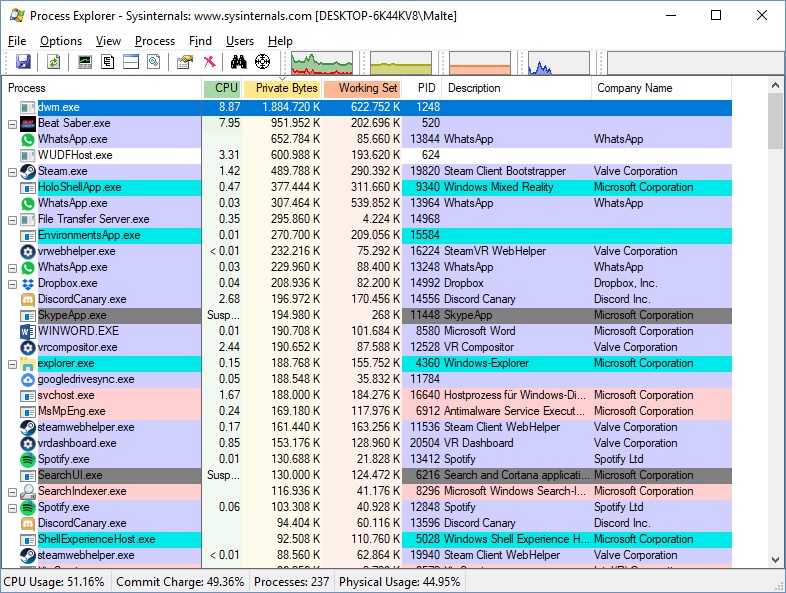Viewport: 786px width, 593px height.
Task: Click the Steam.exe process icon
Action: click(28, 171)
